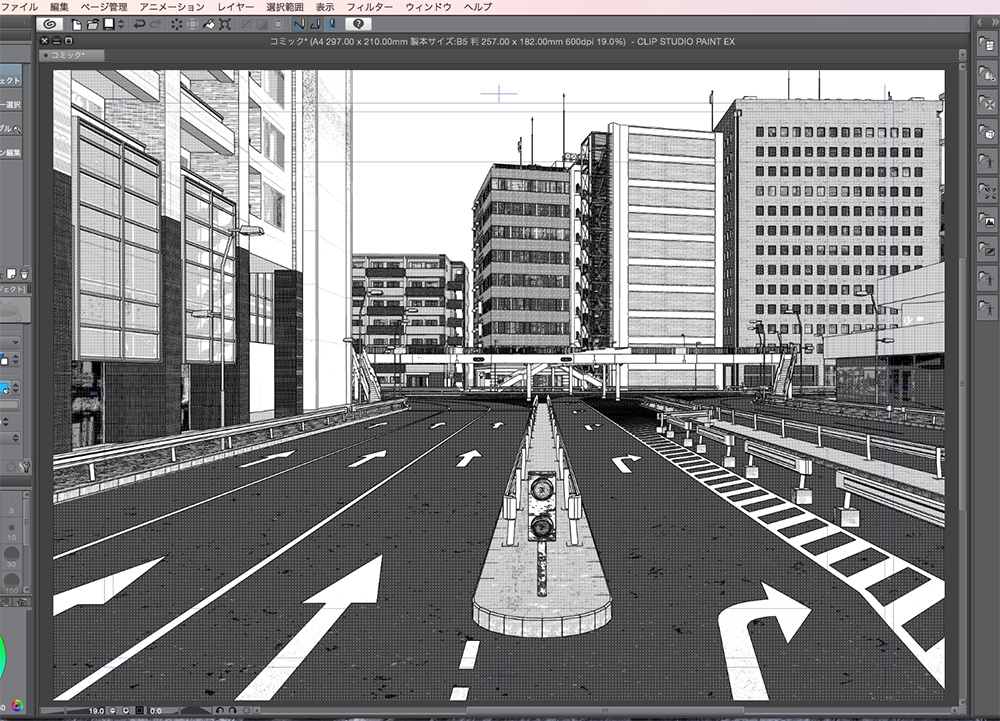Switch to the コミック canvas tab
Viewport: 1000px width, 721px height.
pos(66,56)
